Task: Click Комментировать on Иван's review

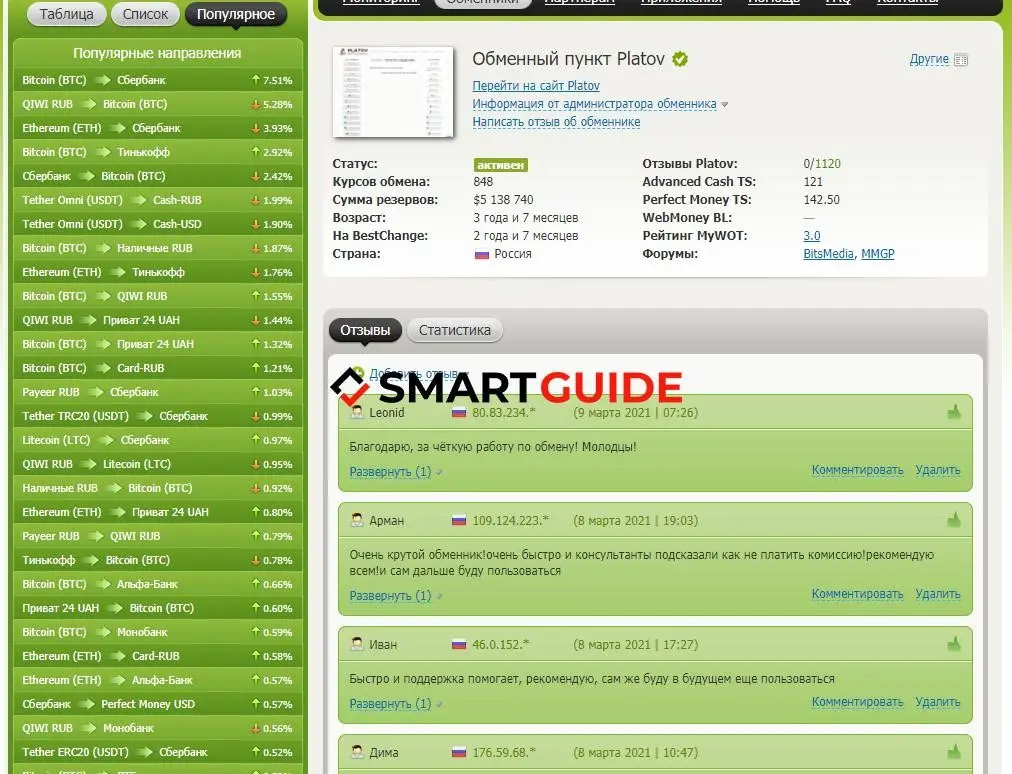Action: pos(857,702)
